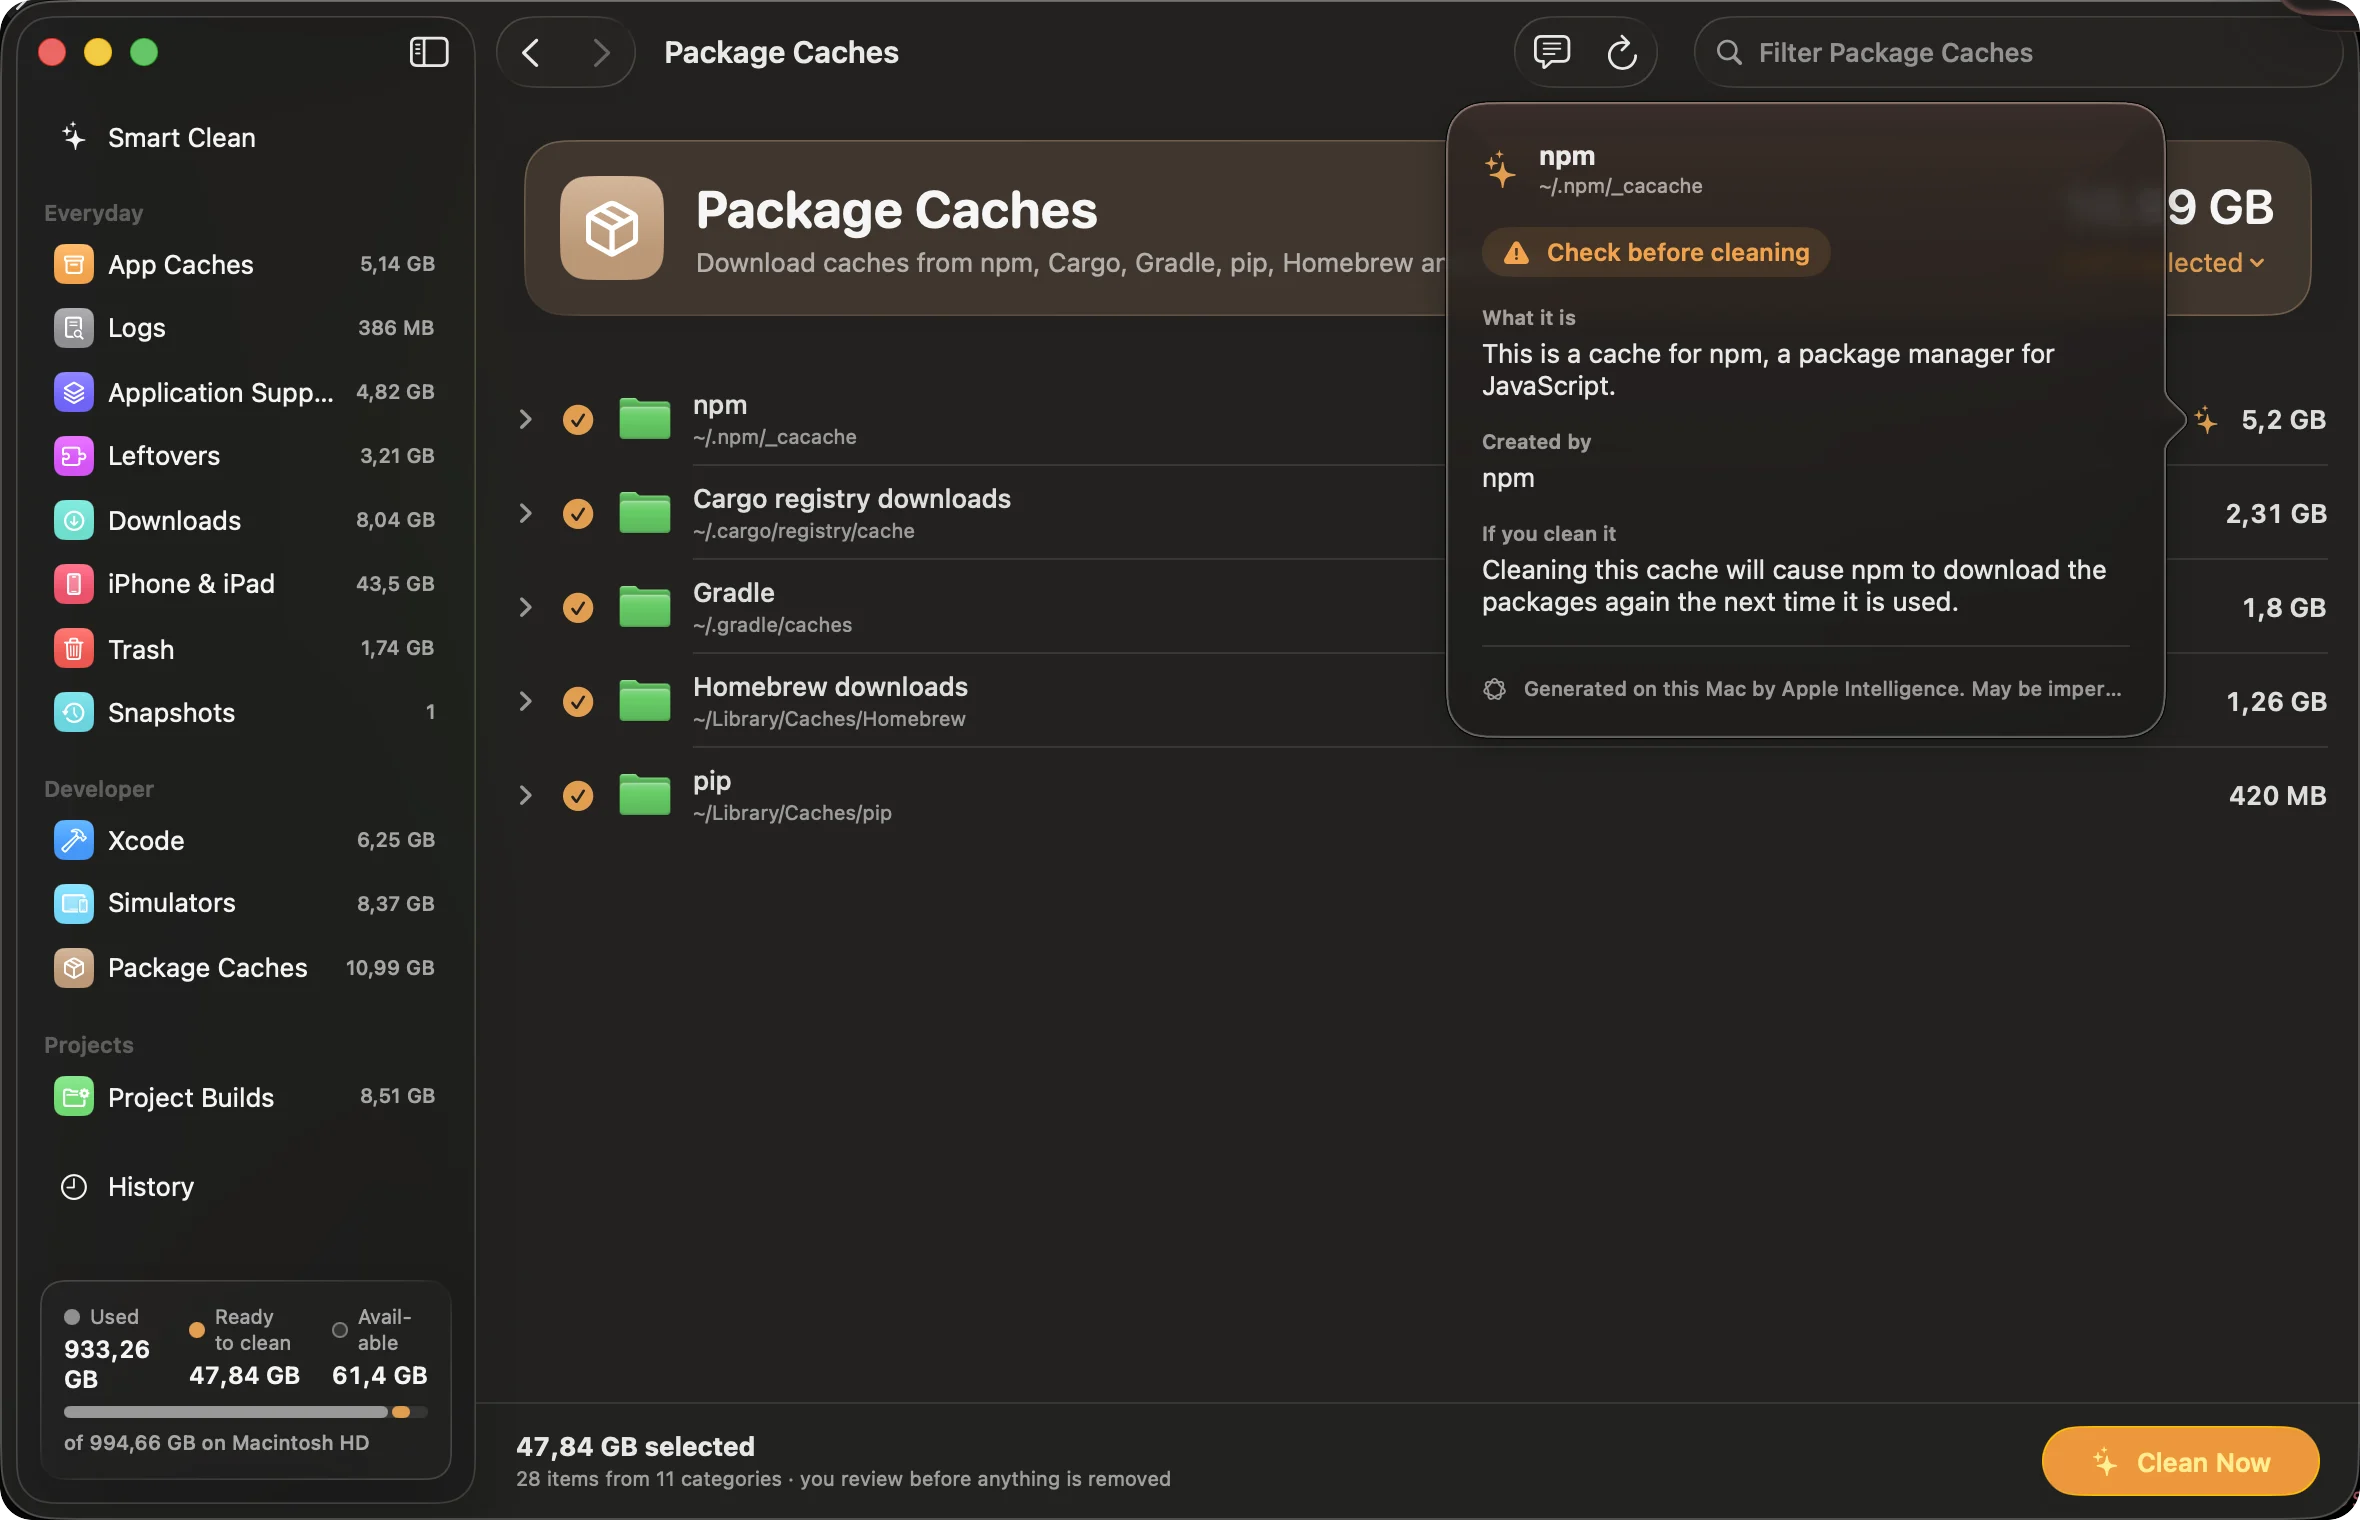Click the Check before cleaning badge
2360x1520 pixels.
coord(1656,252)
